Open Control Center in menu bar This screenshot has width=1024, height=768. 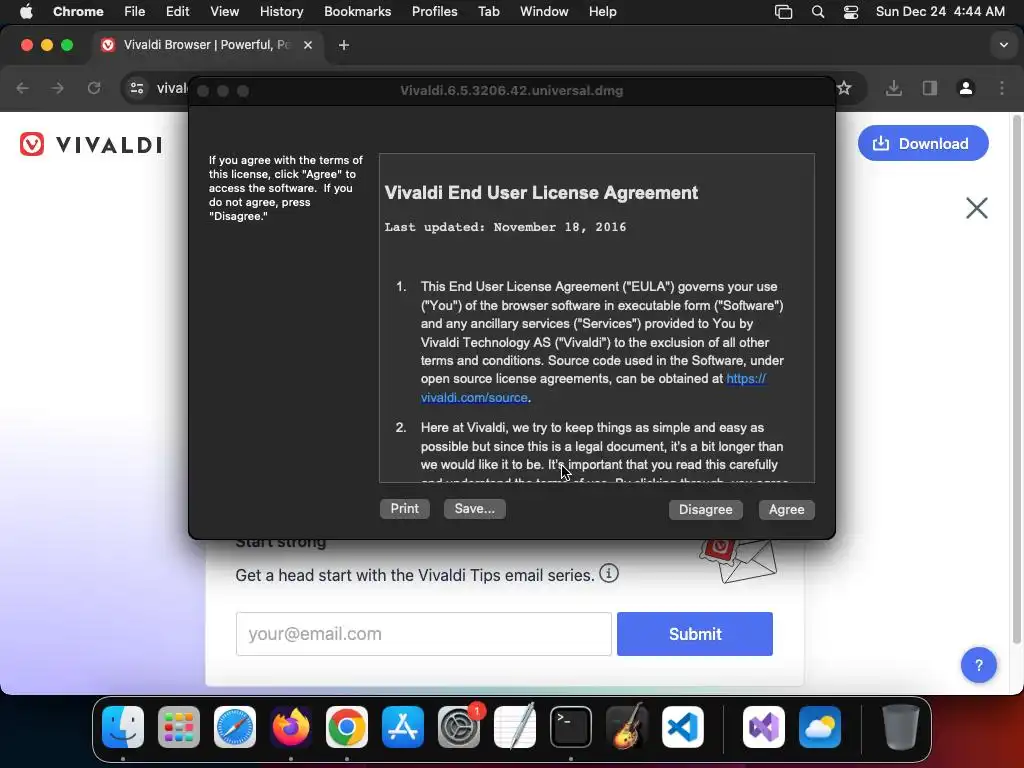[851, 12]
